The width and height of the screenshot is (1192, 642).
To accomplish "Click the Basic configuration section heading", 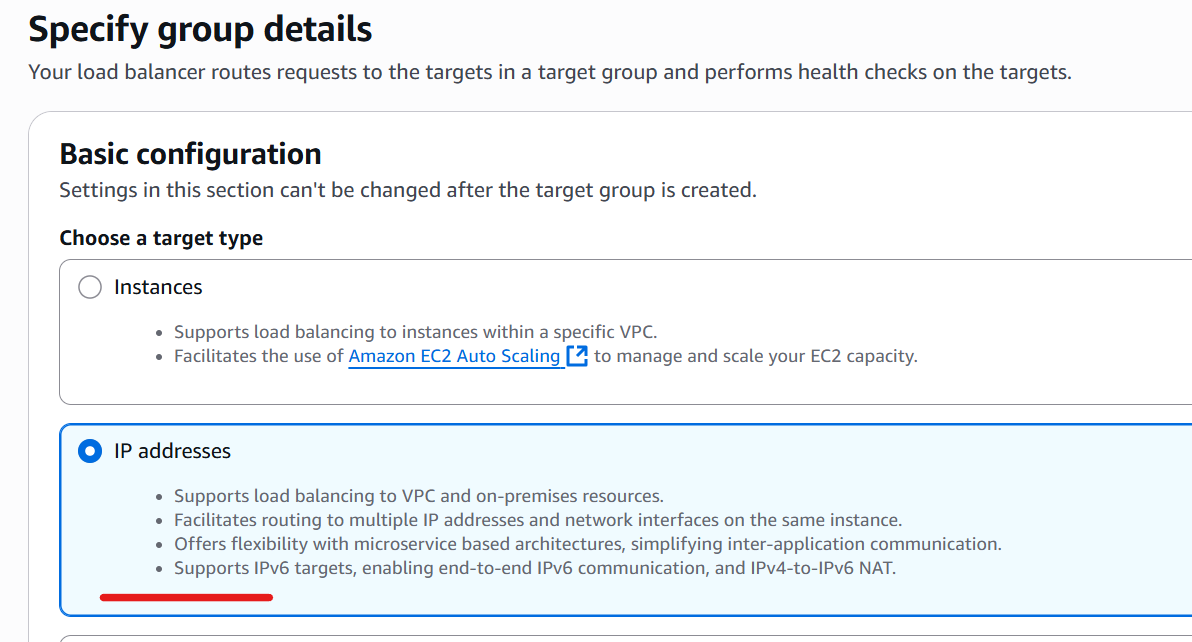I will [x=190, y=154].
